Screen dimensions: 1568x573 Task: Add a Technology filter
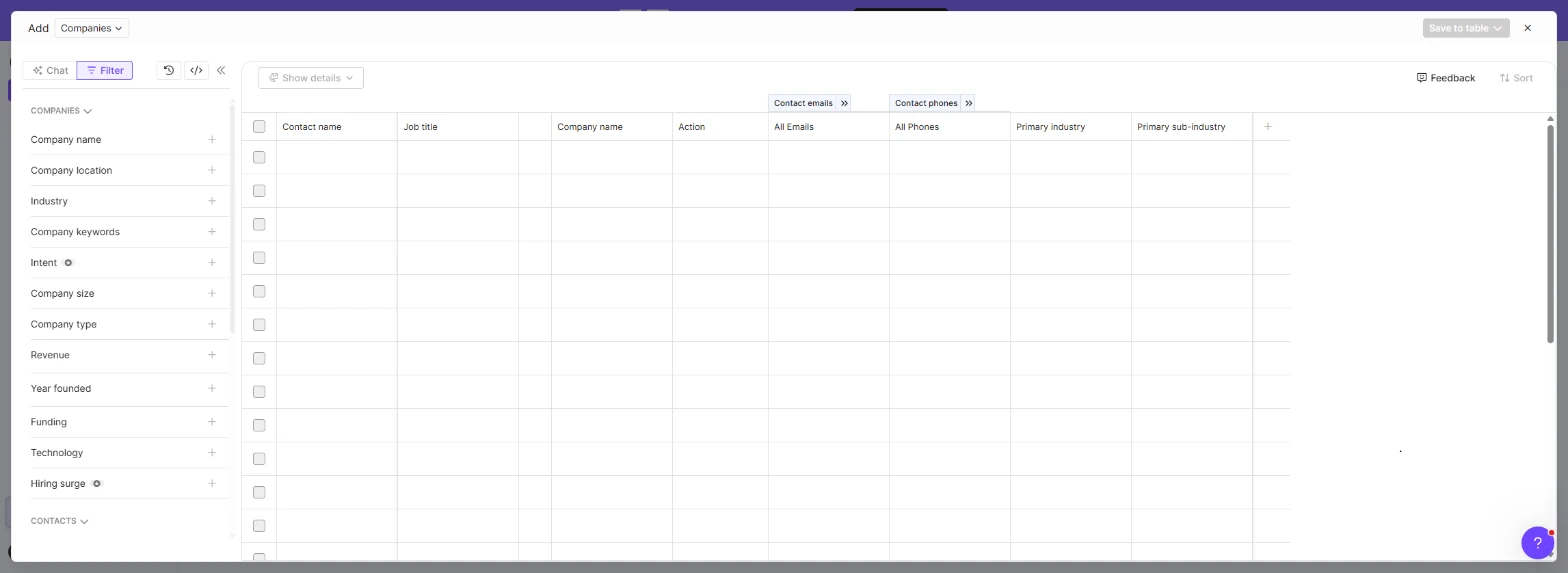coord(212,453)
